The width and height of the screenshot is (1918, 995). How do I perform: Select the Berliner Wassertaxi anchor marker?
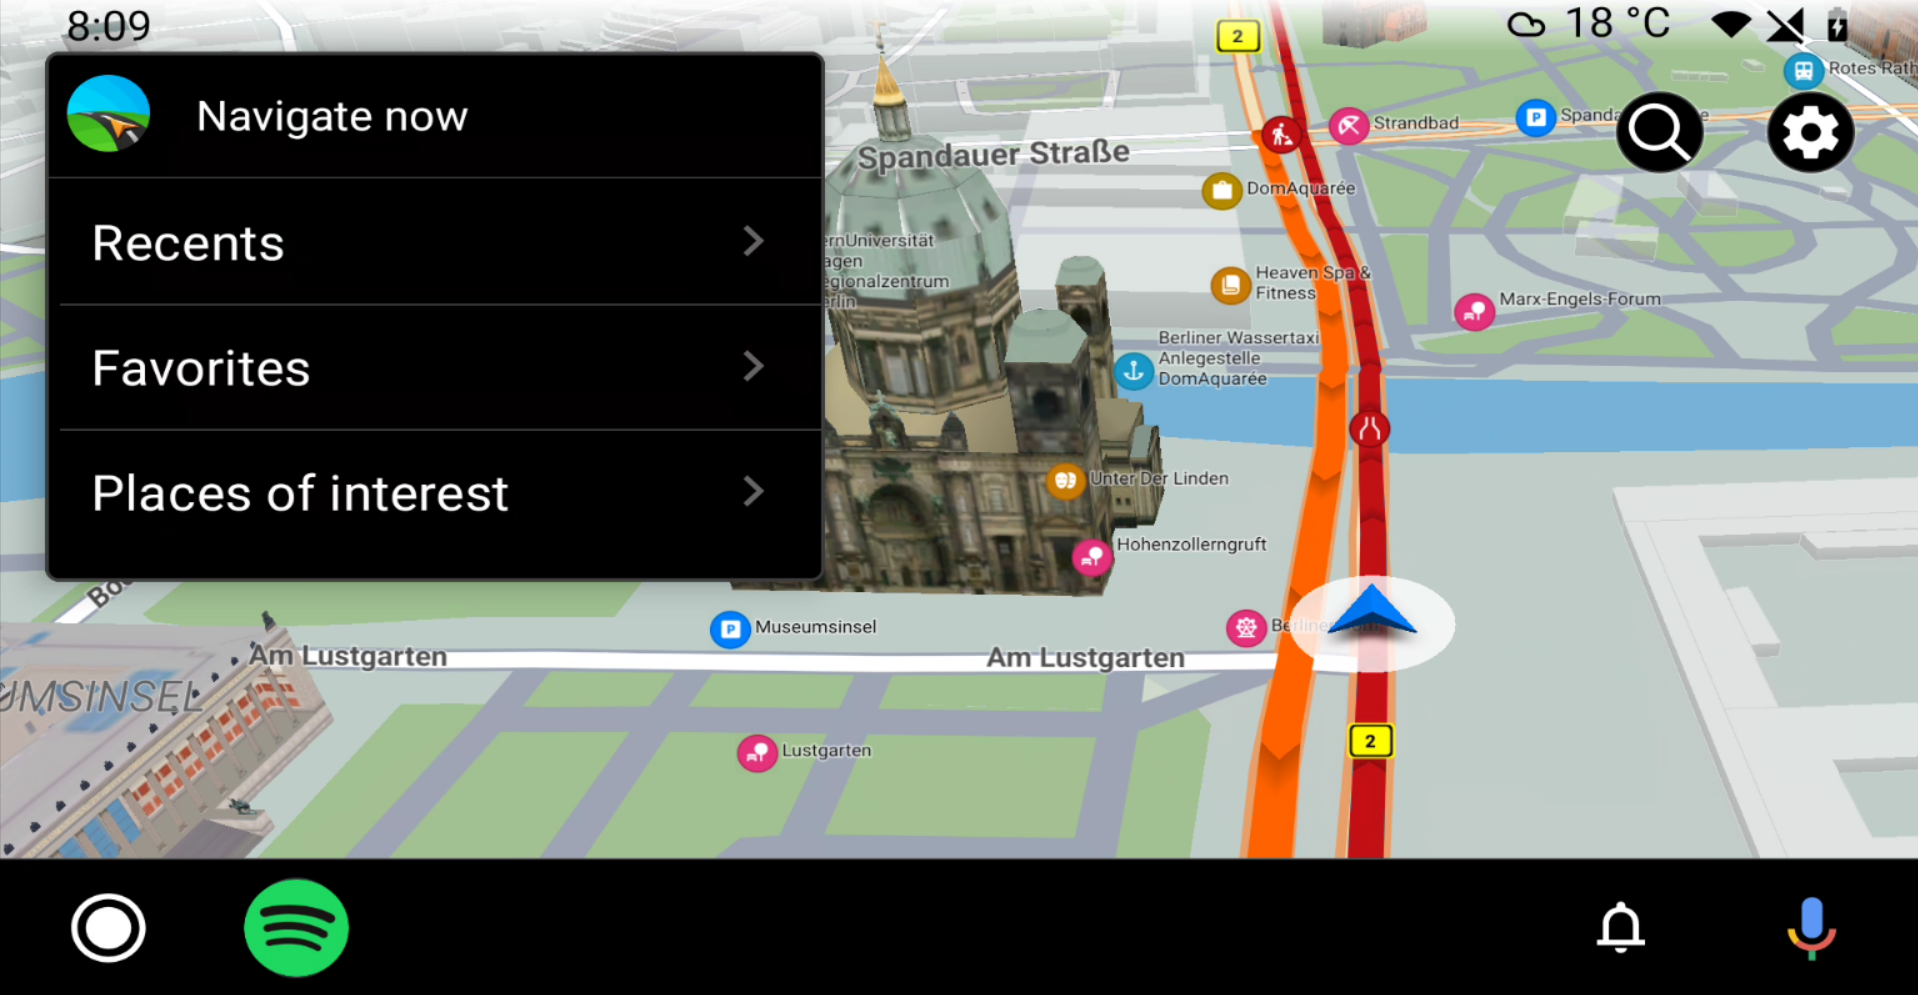point(1134,371)
